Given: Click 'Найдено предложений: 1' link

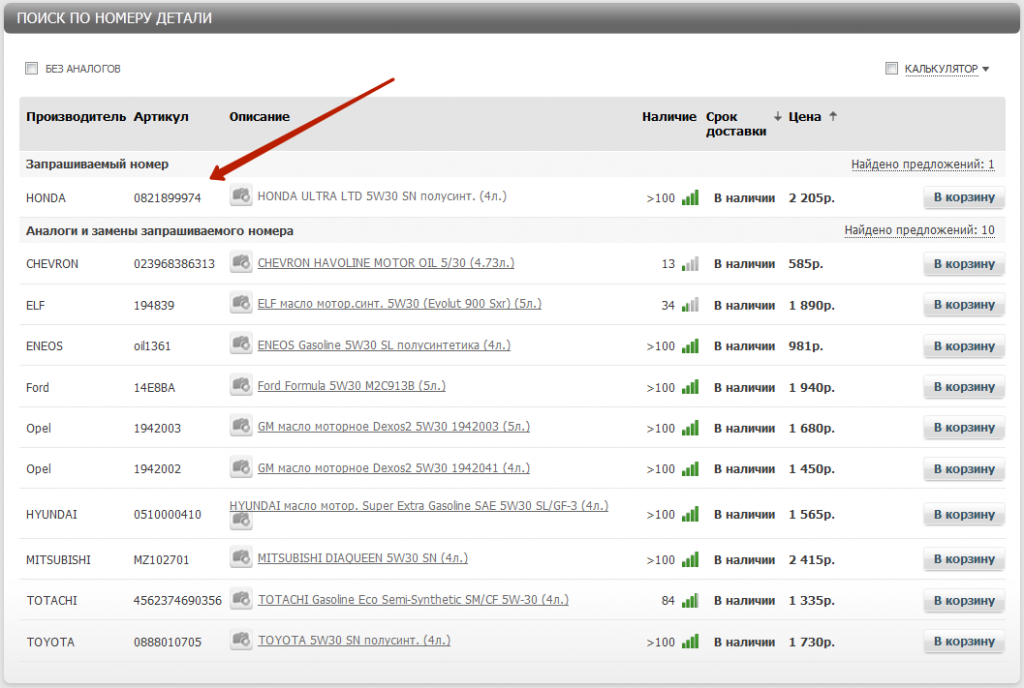Looking at the screenshot, I should point(923,164).
